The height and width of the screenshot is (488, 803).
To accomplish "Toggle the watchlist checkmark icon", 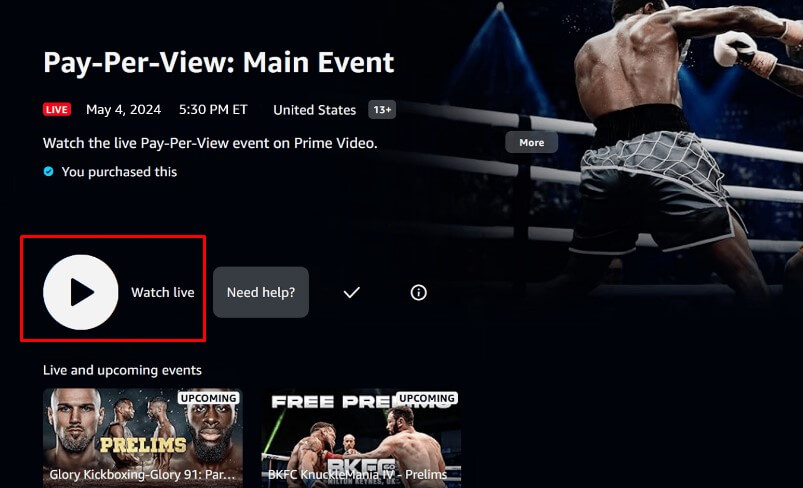I will pos(351,292).
